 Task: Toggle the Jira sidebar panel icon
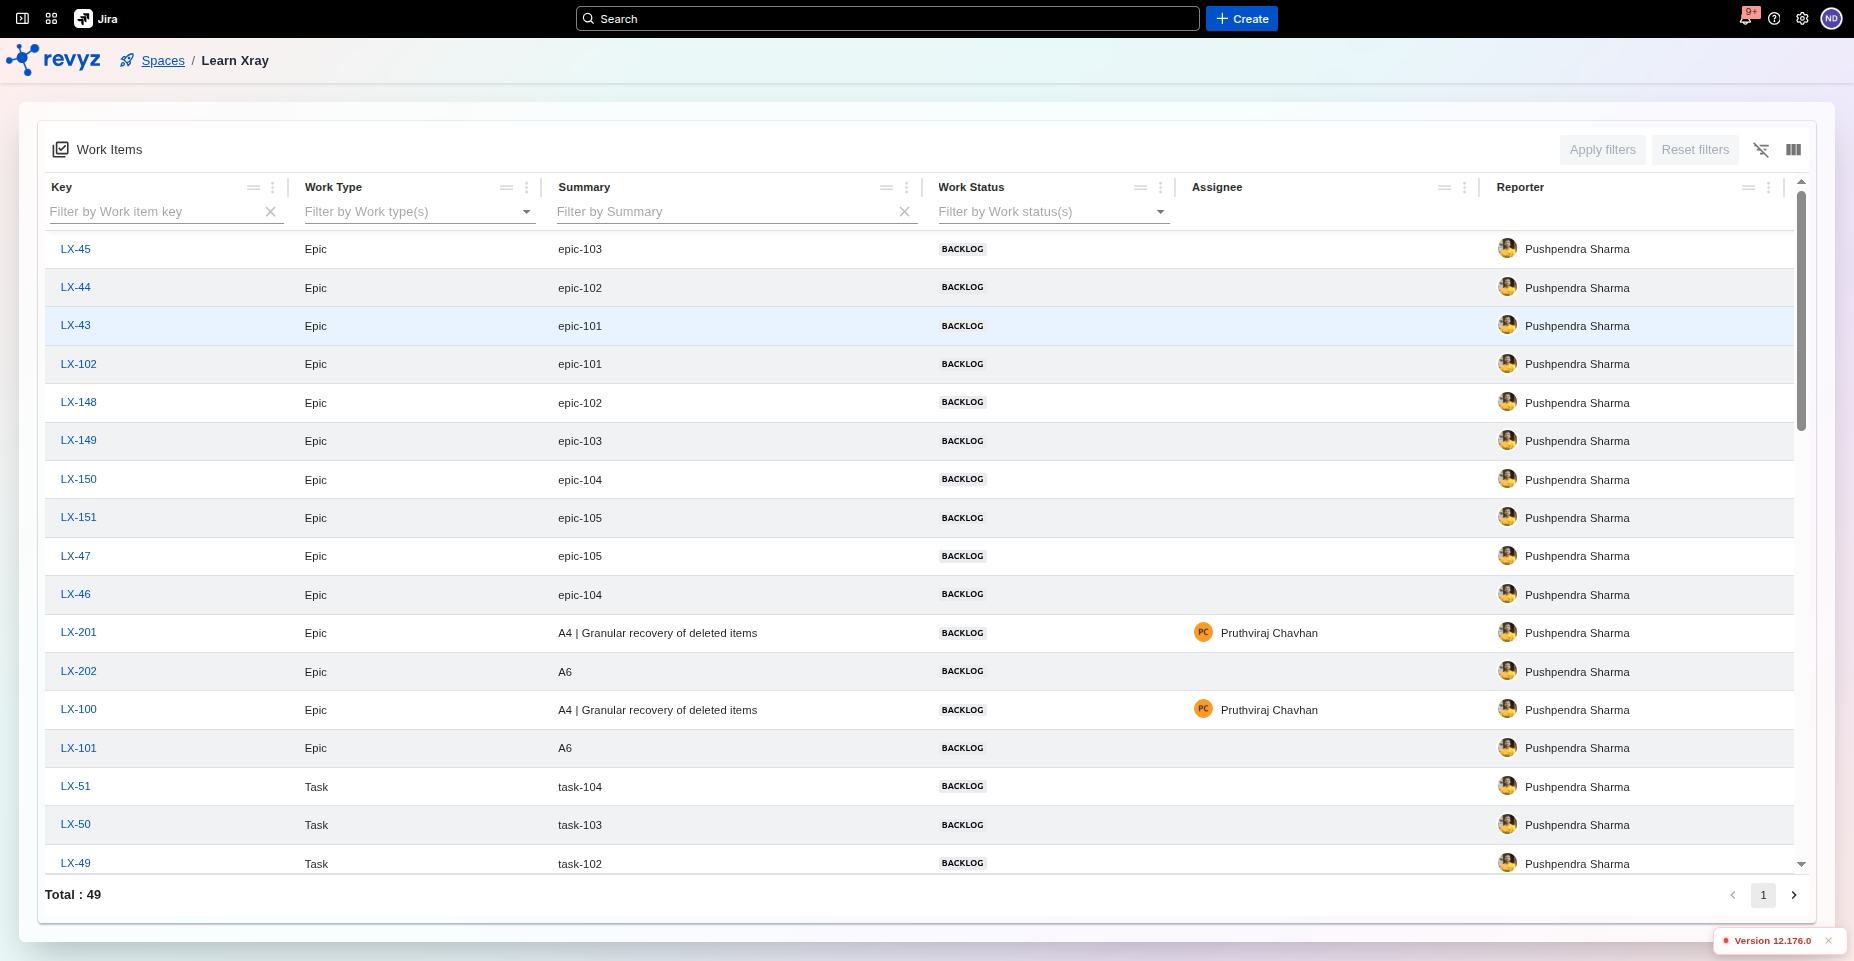coord(22,19)
